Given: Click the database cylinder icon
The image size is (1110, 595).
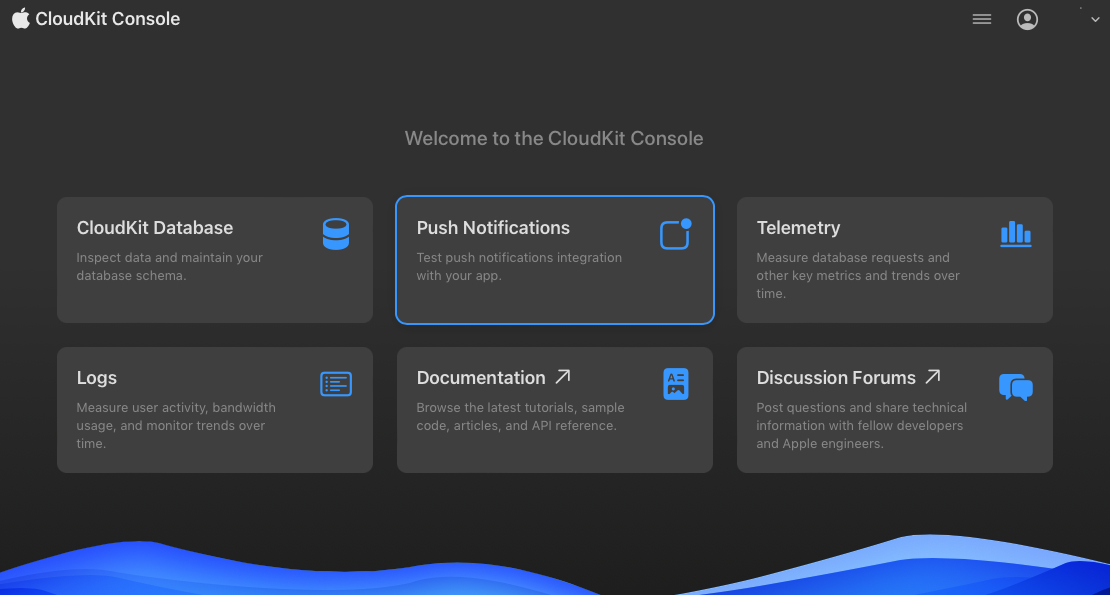Looking at the screenshot, I should pos(336,234).
